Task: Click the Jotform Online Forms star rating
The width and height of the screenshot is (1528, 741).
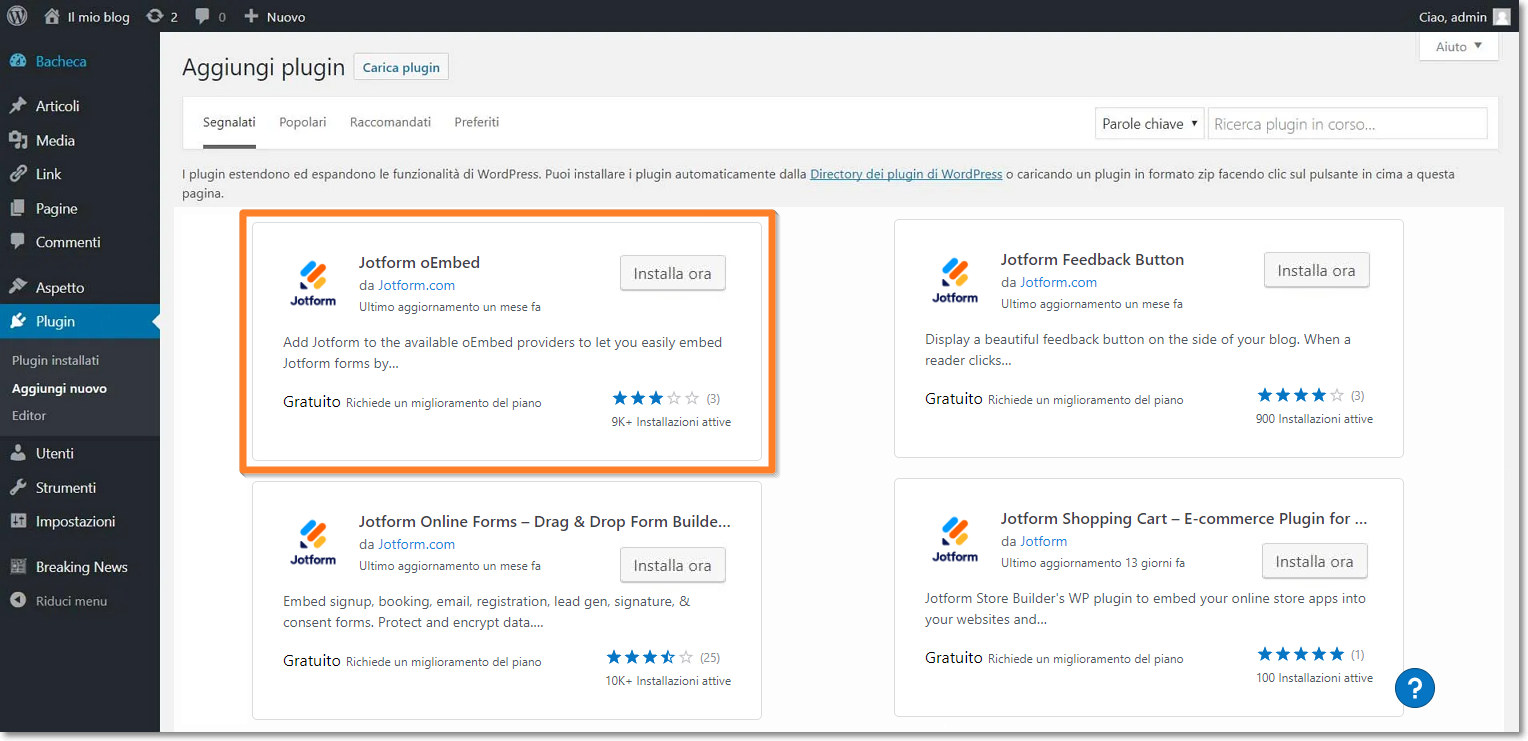Action: tap(650, 657)
